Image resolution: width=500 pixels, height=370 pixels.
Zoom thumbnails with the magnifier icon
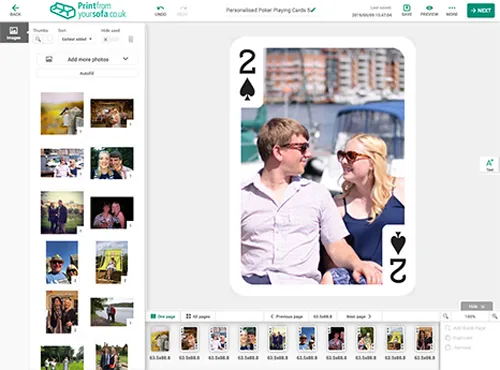point(38,39)
